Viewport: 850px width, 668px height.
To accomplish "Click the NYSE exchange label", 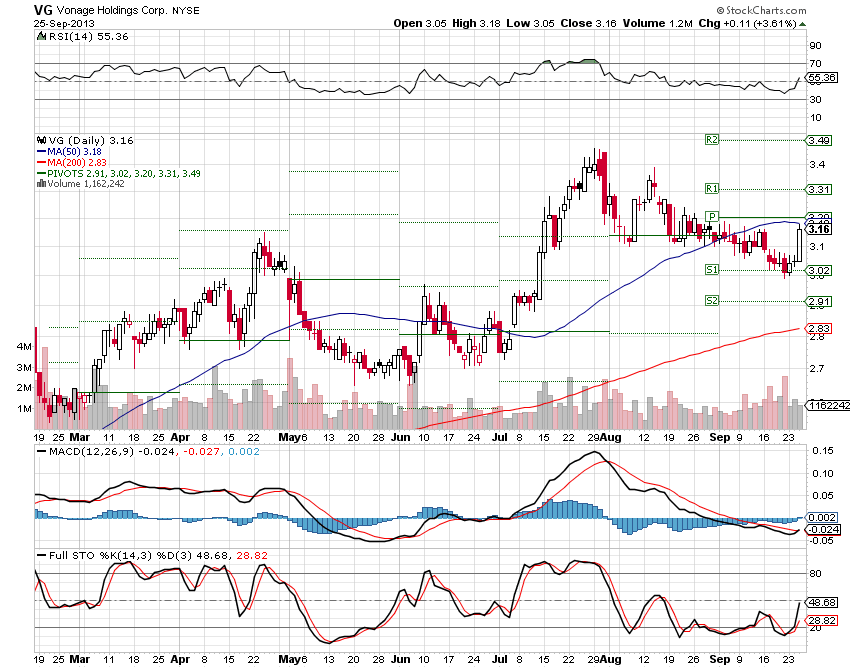I will [x=186, y=11].
